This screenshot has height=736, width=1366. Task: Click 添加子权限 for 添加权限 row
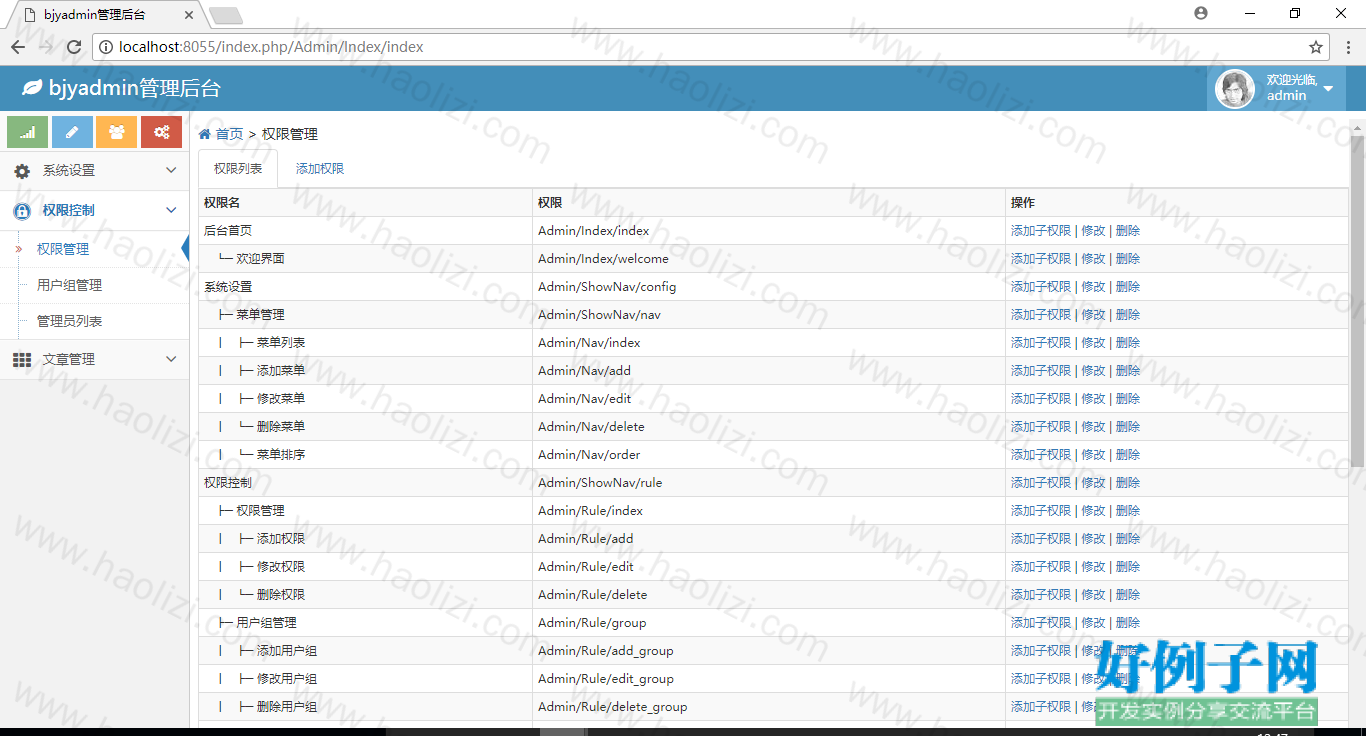click(x=1041, y=539)
